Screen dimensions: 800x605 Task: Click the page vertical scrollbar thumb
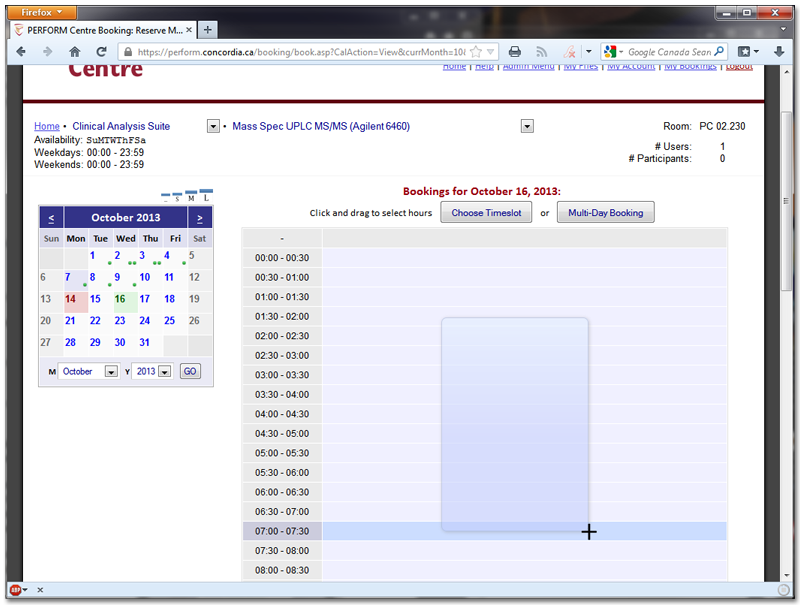pyautogui.click(x=786, y=201)
